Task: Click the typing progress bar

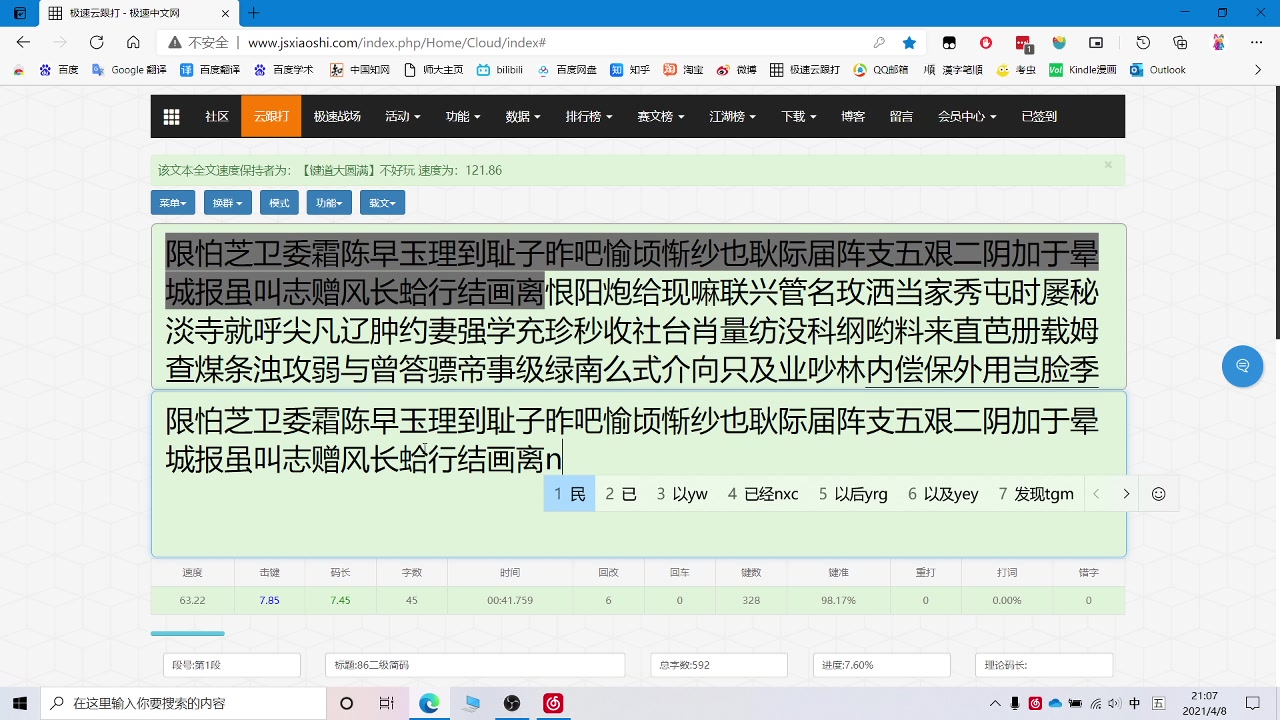Action: [x=188, y=633]
